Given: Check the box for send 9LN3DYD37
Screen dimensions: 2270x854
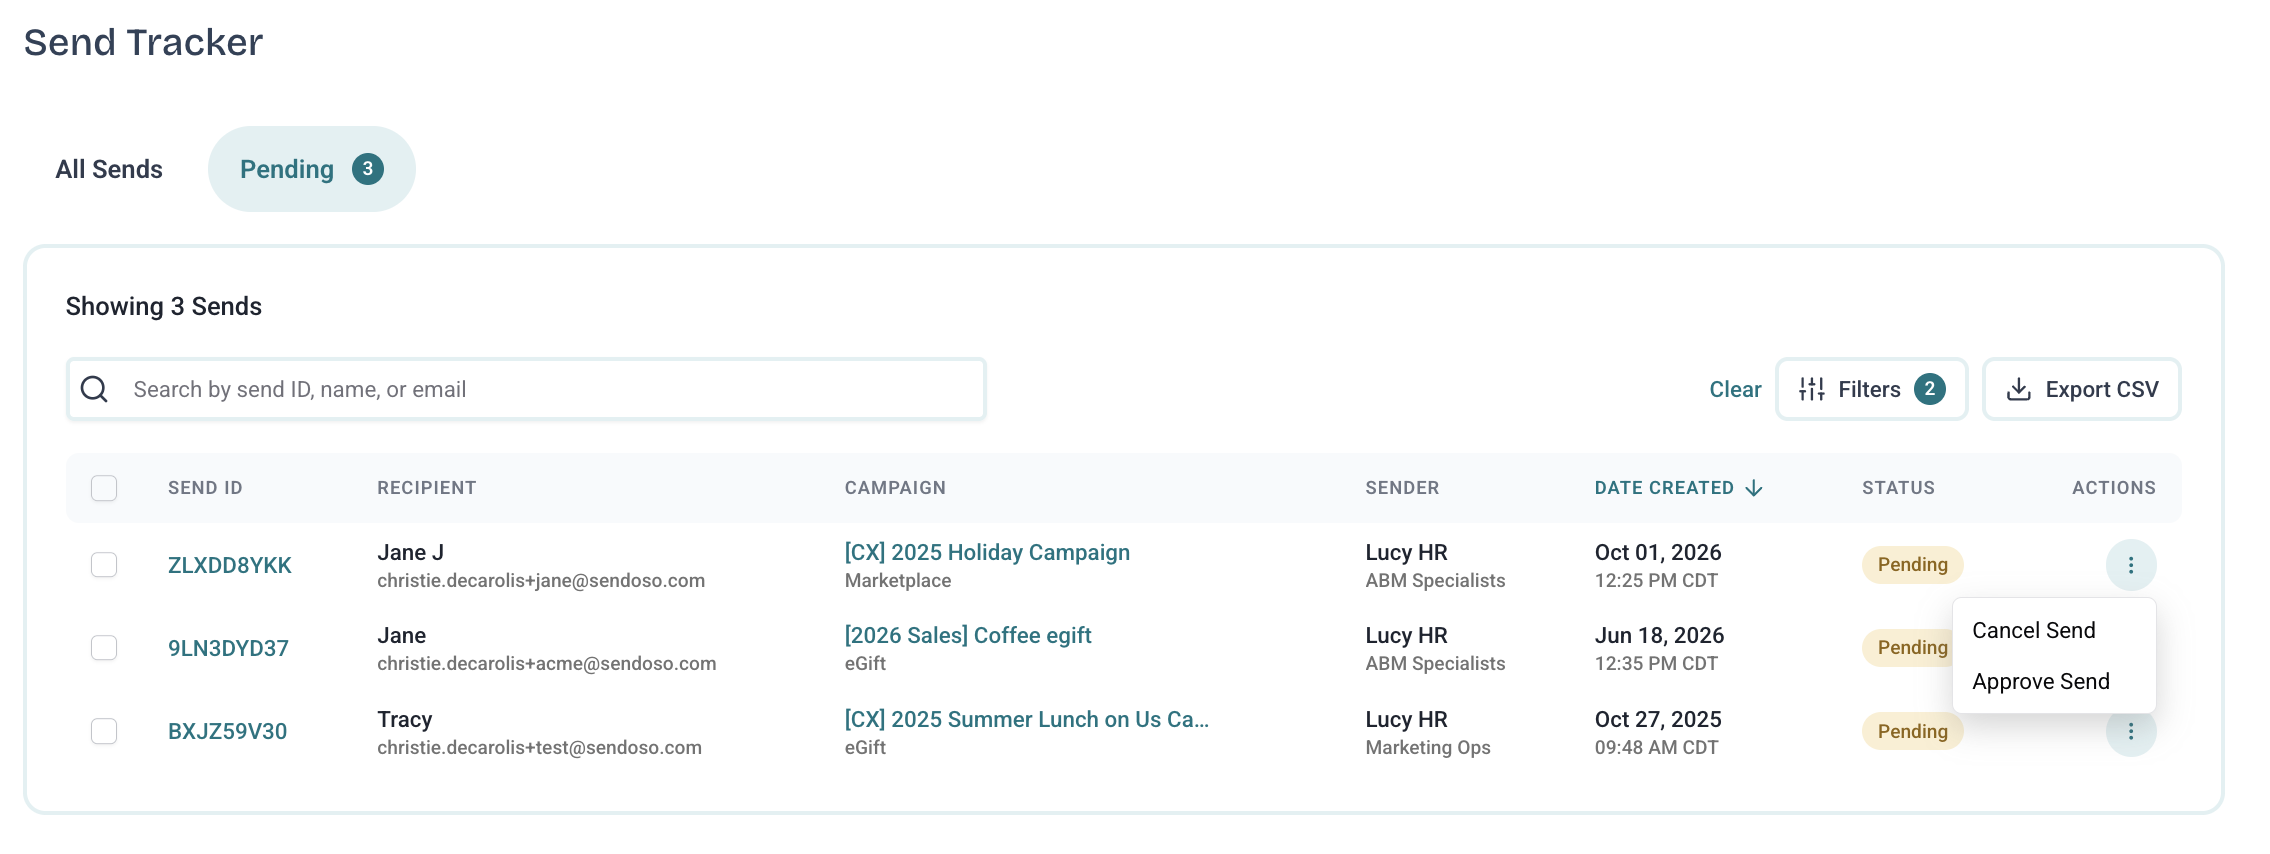Looking at the screenshot, I should [104, 648].
